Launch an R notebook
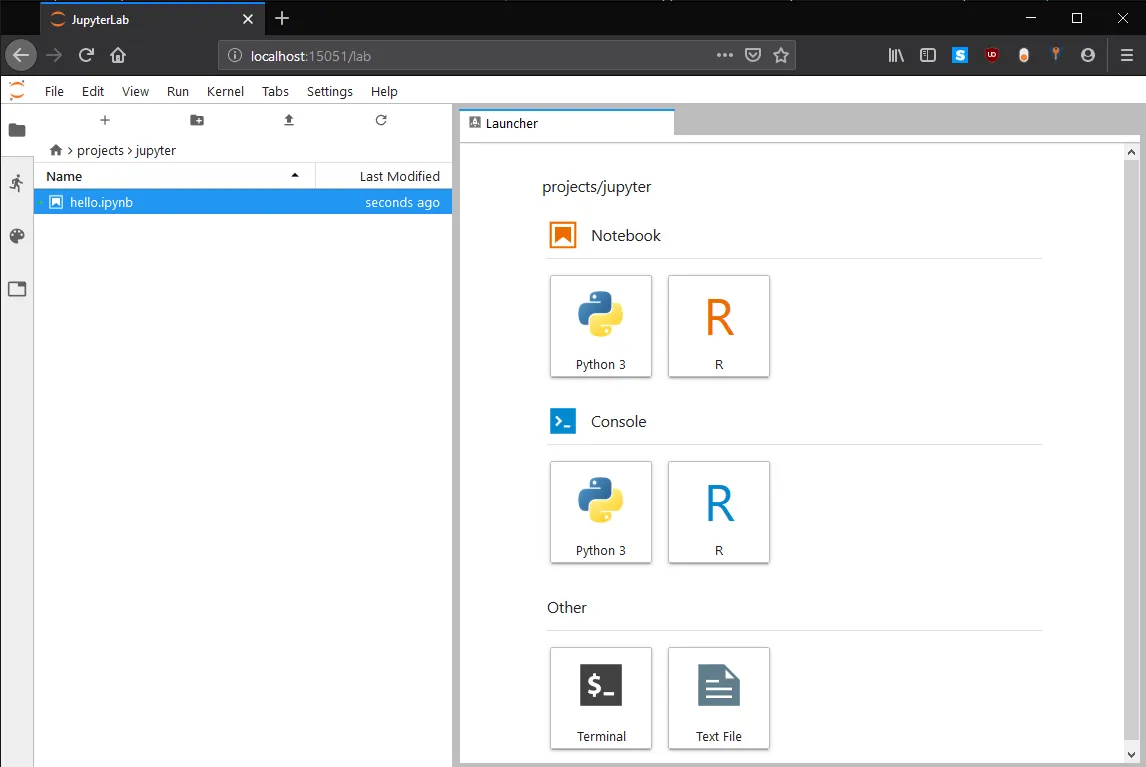 coord(718,326)
